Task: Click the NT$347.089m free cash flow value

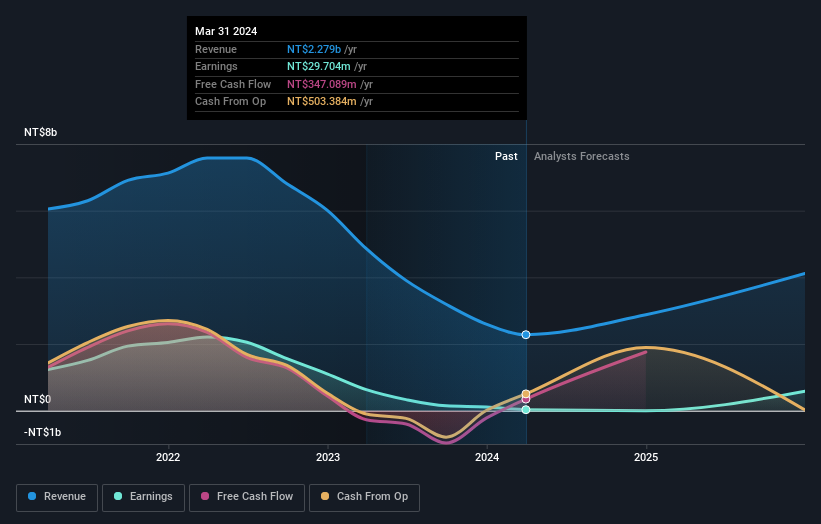Action: coord(322,84)
